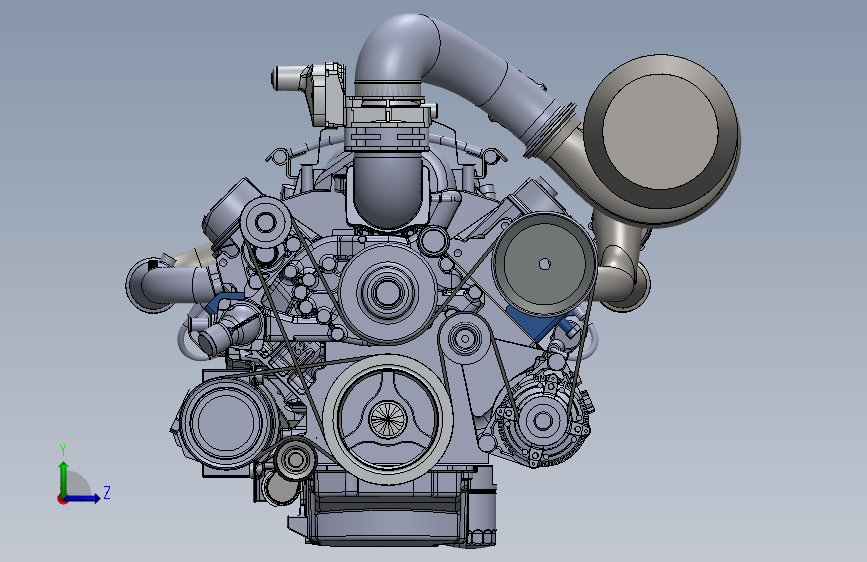Select the small idler pulley on upper left
This screenshot has height=562, width=867.
click(265, 222)
